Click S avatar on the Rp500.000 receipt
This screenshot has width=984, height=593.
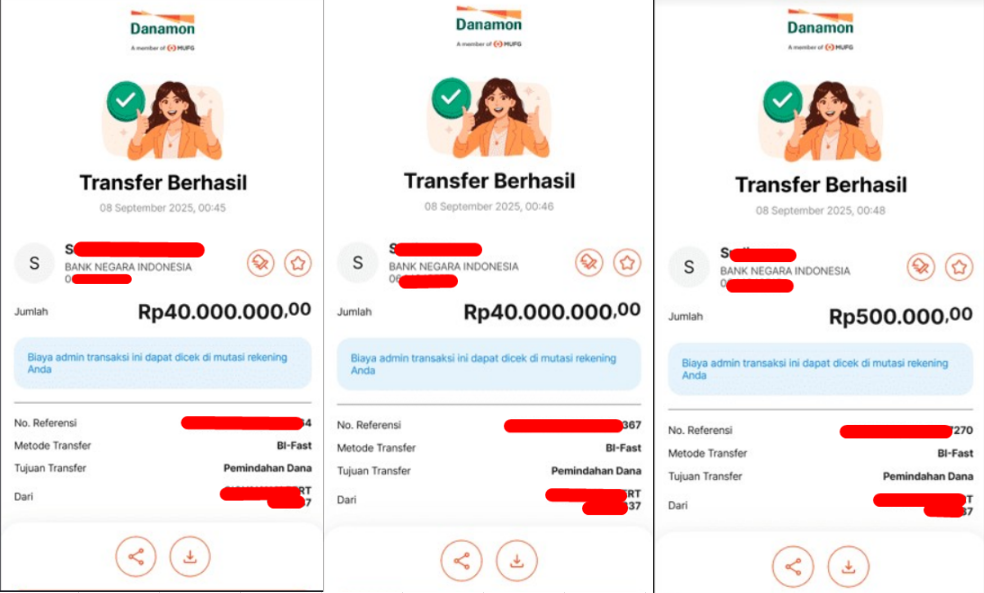pyautogui.click(x=688, y=267)
